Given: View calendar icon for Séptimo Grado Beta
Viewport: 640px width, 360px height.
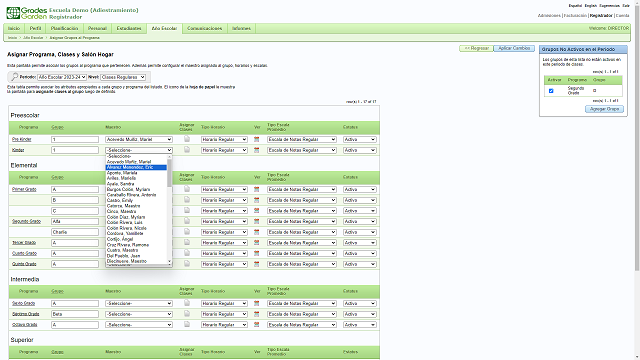Looking at the screenshot, I should [256, 314].
